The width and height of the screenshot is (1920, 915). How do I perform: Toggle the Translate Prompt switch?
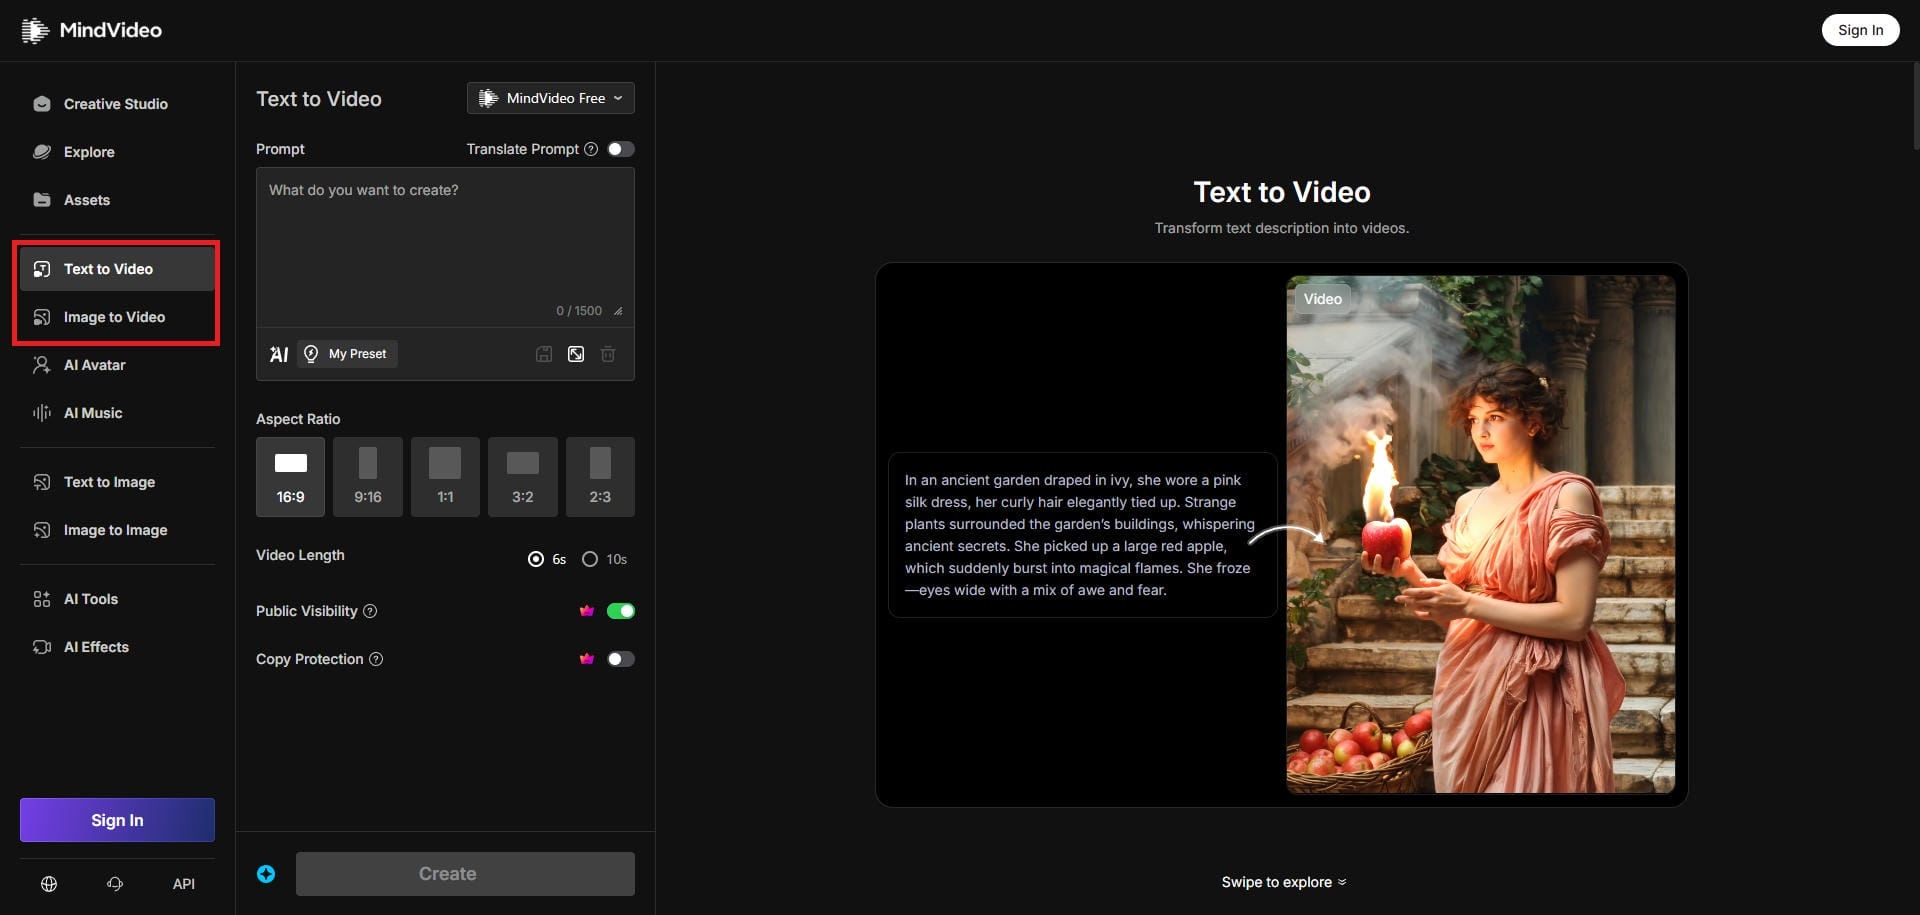[x=621, y=149]
